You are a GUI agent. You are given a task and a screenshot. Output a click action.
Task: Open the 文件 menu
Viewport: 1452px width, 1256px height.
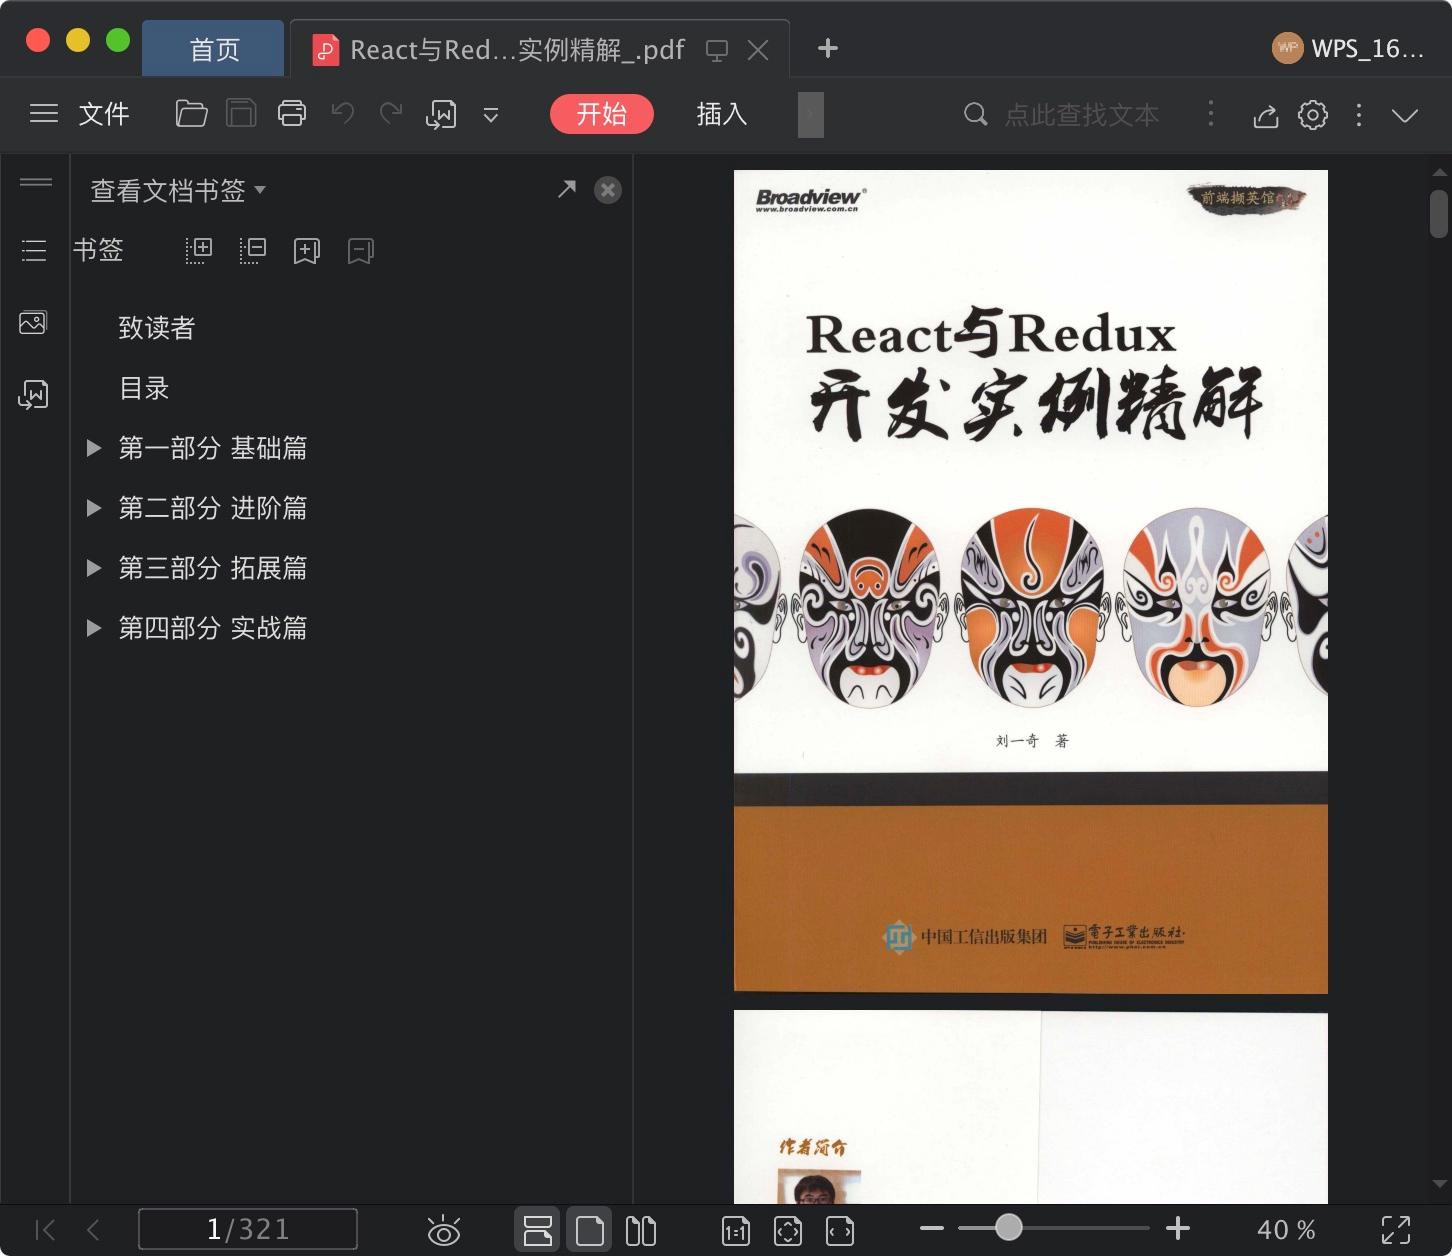click(104, 114)
